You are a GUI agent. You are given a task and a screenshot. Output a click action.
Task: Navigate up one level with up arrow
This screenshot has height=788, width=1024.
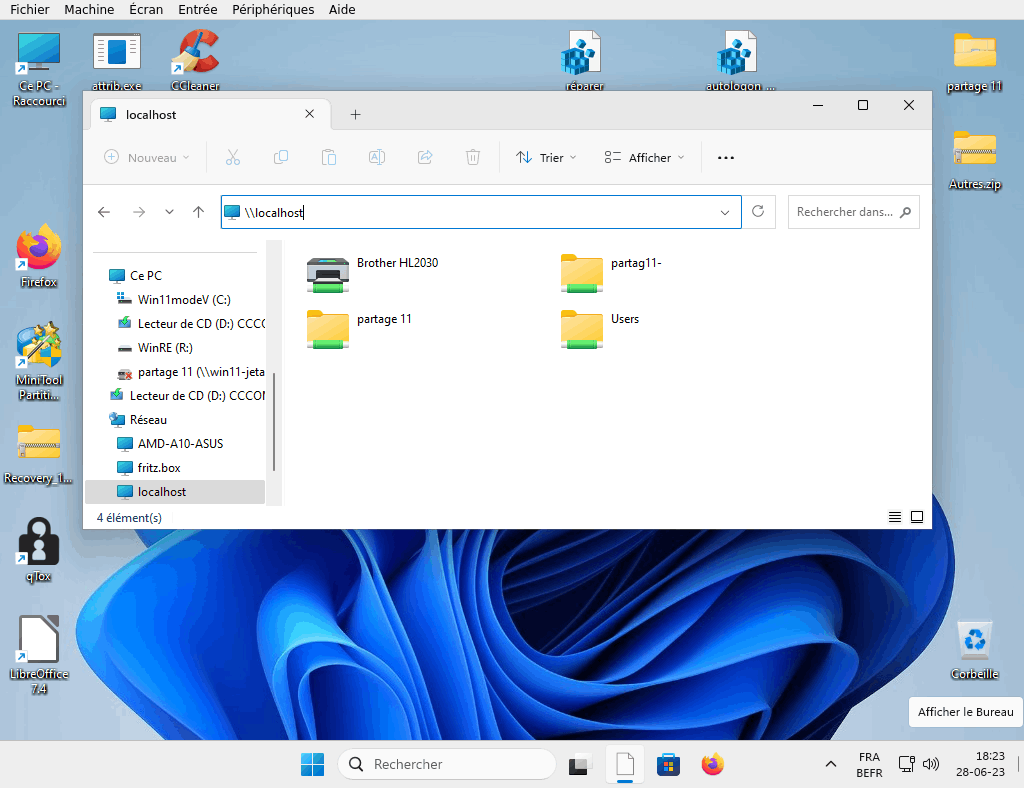[x=199, y=212]
